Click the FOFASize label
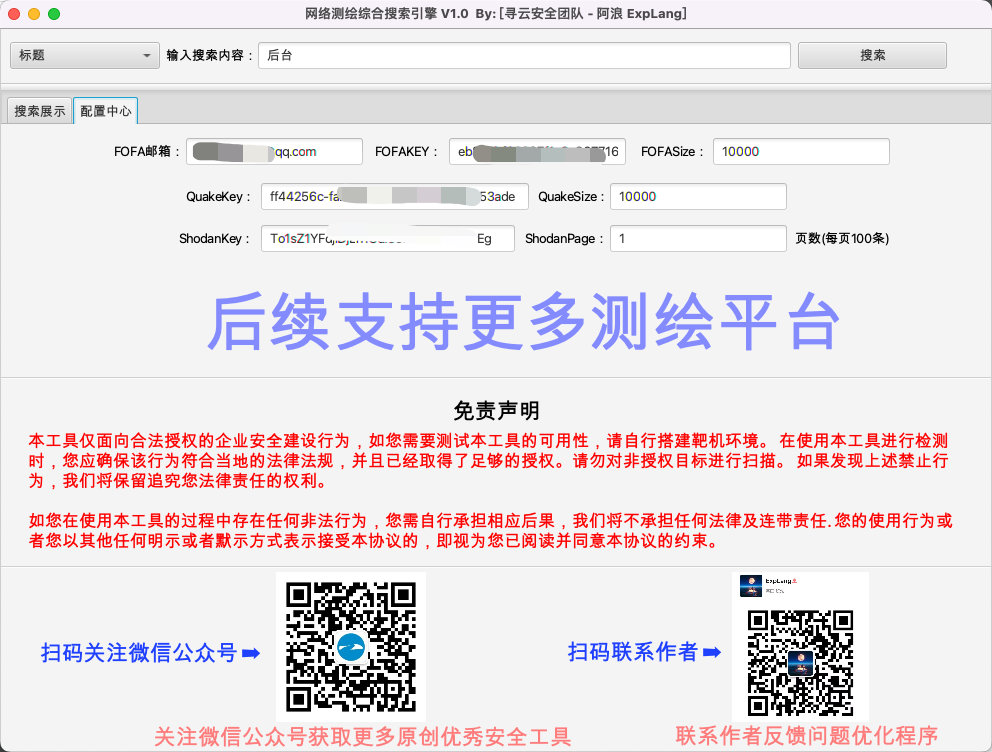The width and height of the screenshot is (992, 752). coord(674,152)
